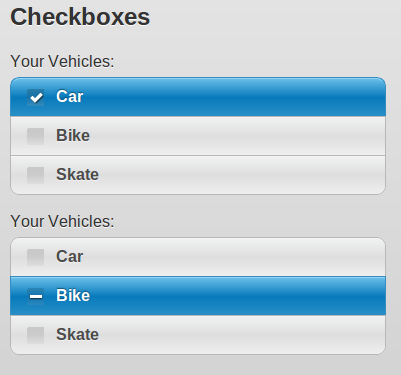Tick the Skate checkbox in lower vehicles group

click(36, 335)
